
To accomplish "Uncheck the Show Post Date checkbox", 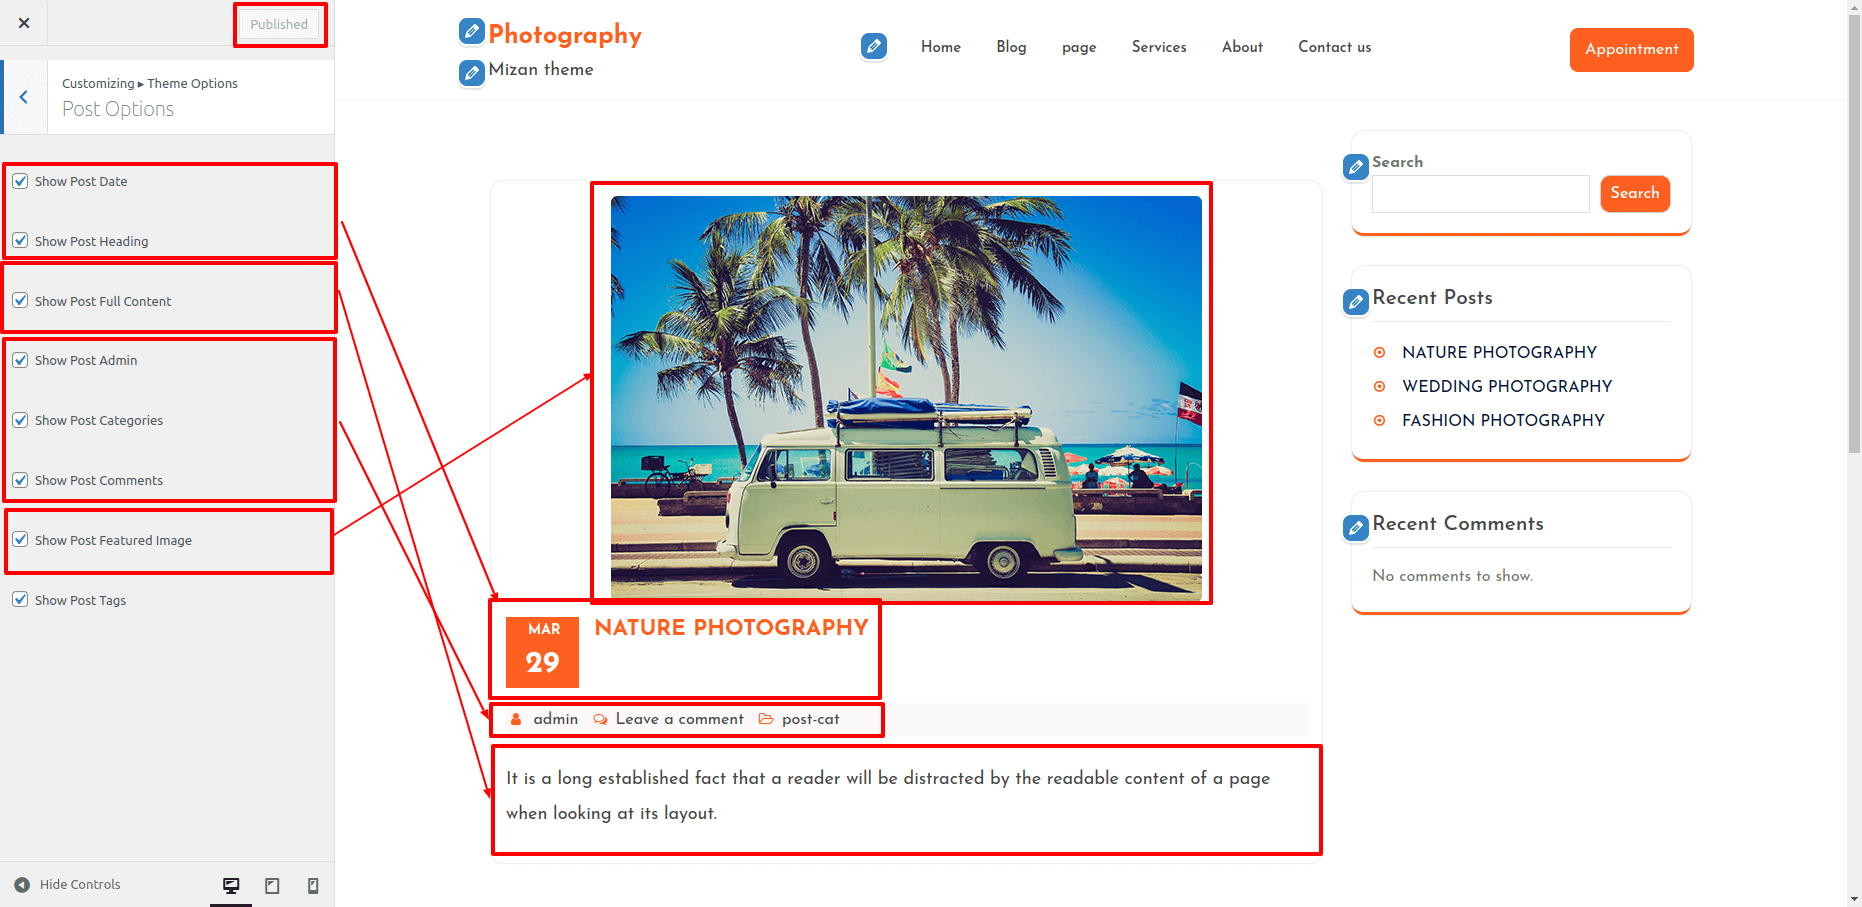I will click(x=20, y=181).
